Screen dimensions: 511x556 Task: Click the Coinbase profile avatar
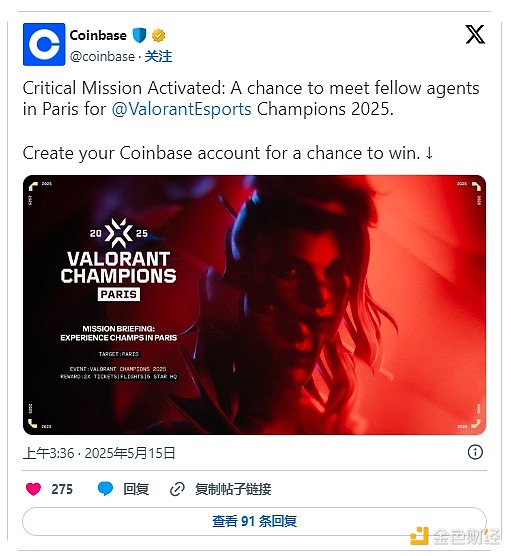point(44,44)
